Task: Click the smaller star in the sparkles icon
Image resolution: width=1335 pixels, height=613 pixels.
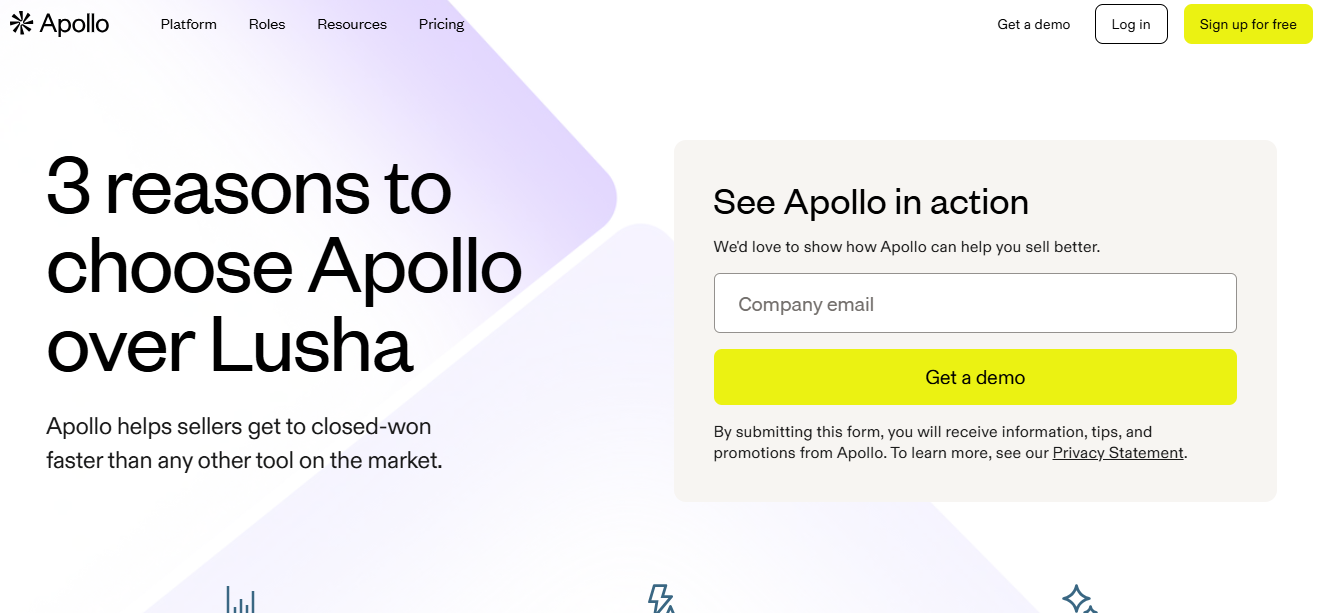Action: pyautogui.click(x=1089, y=611)
